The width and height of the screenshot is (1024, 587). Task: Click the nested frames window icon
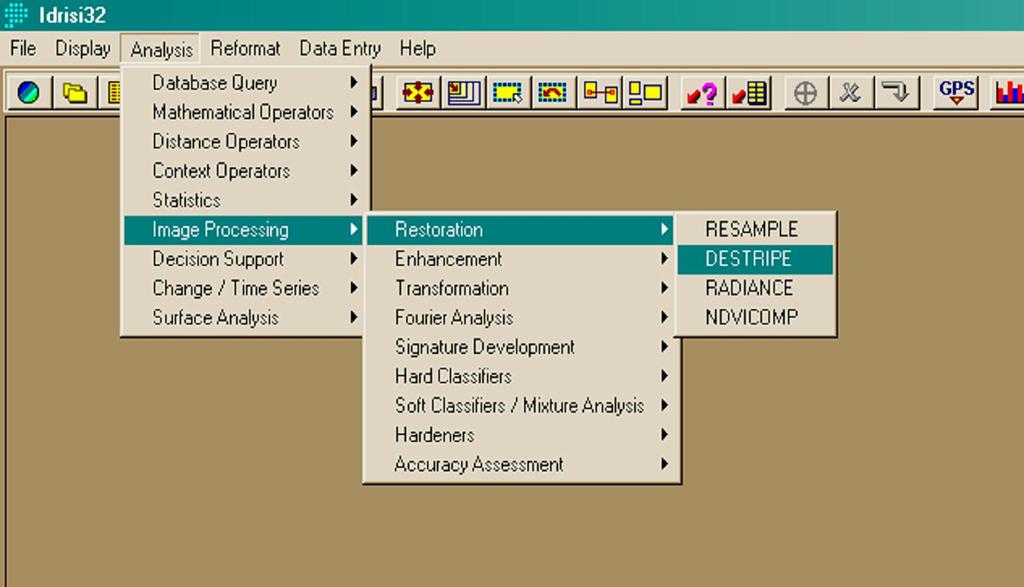464,93
